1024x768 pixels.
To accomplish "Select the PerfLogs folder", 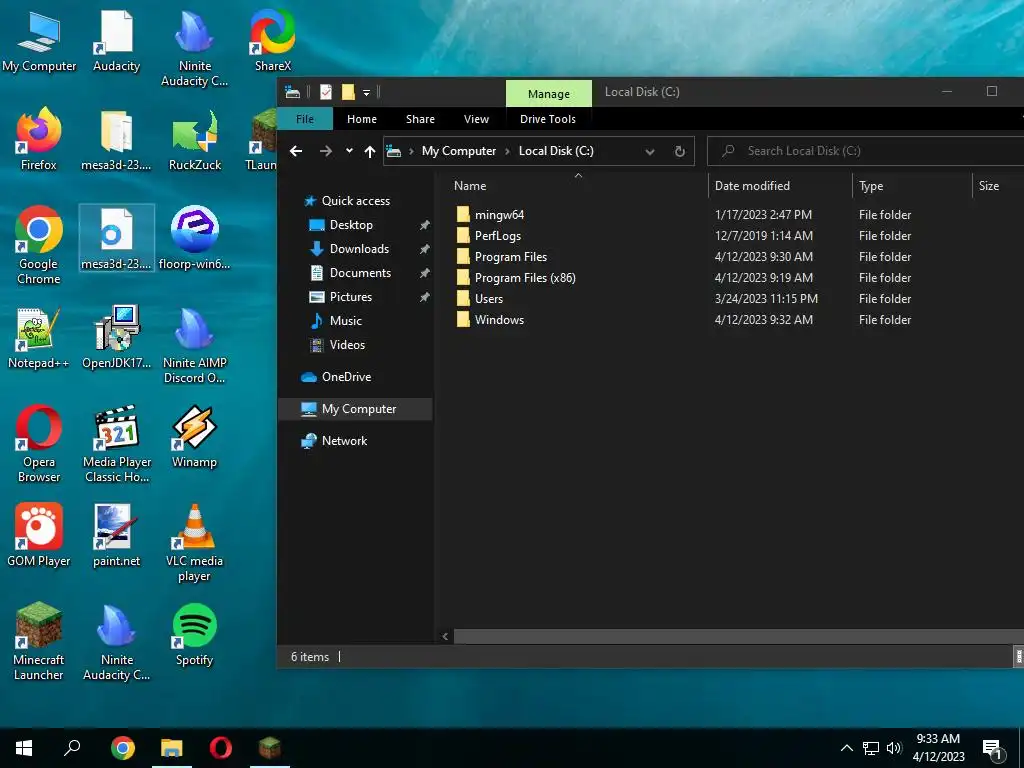I will pyautogui.click(x=498, y=236).
